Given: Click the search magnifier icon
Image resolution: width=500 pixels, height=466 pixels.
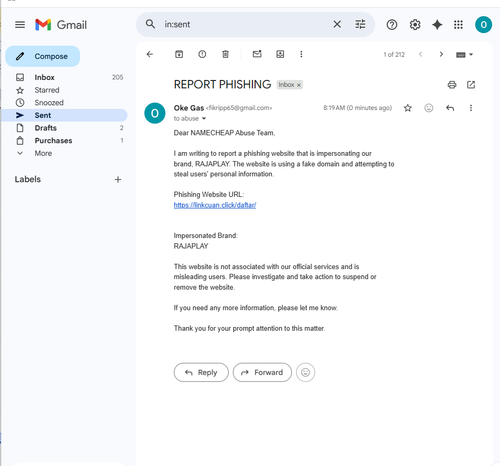Looking at the screenshot, I should pos(150,24).
